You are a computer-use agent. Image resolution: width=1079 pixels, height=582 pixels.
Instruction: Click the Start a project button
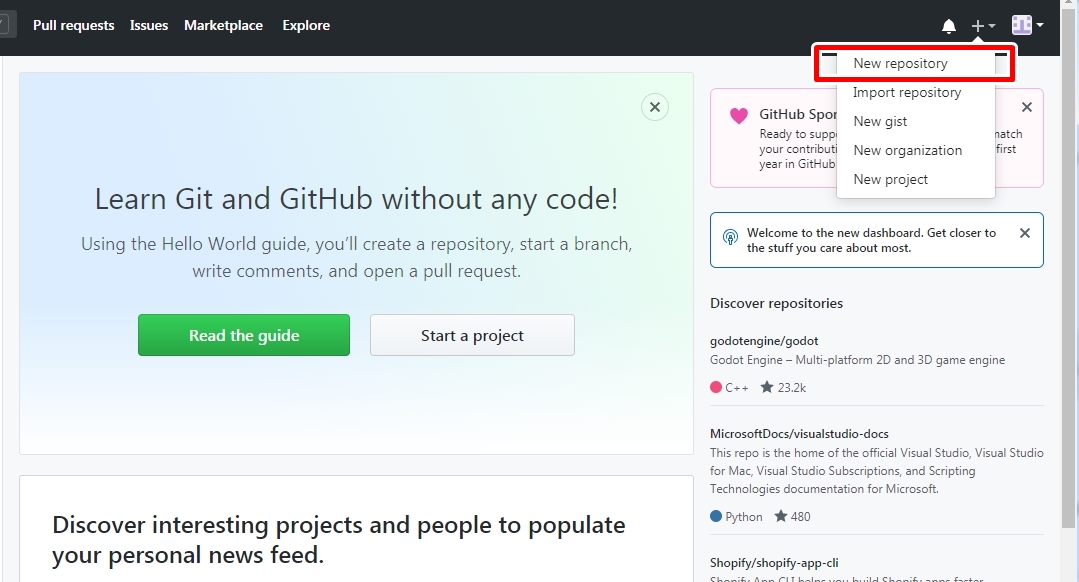(472, 335)
